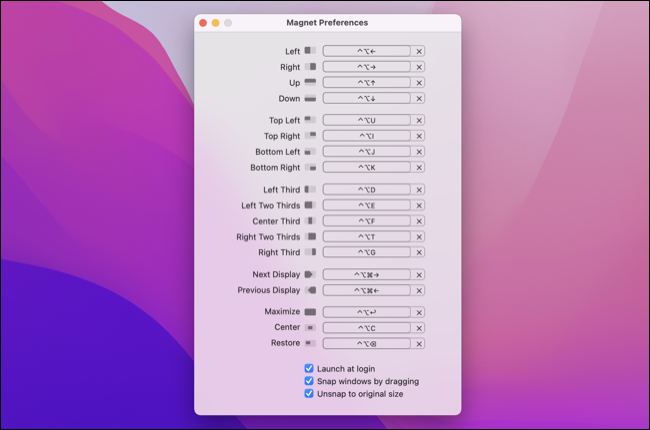The width and height of the screenshot is (650, 430).
Task: Edit the Up shortcut field
Action: coord(367,83)
